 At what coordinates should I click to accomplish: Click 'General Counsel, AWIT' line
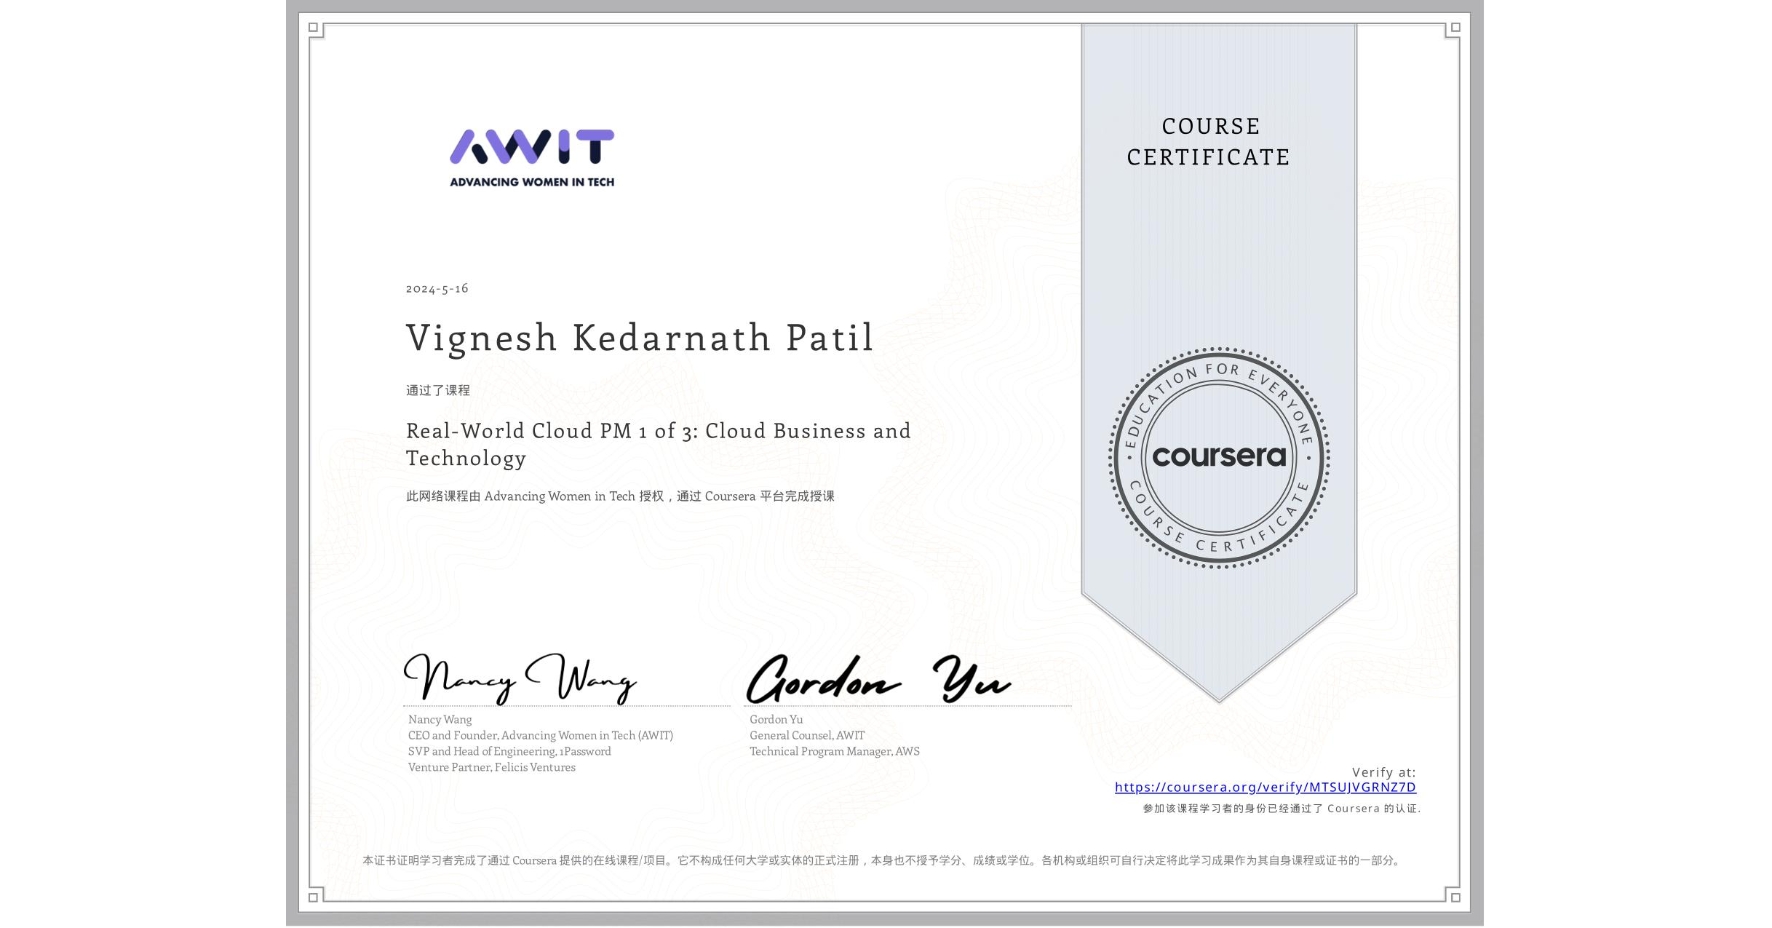point(807,735)
